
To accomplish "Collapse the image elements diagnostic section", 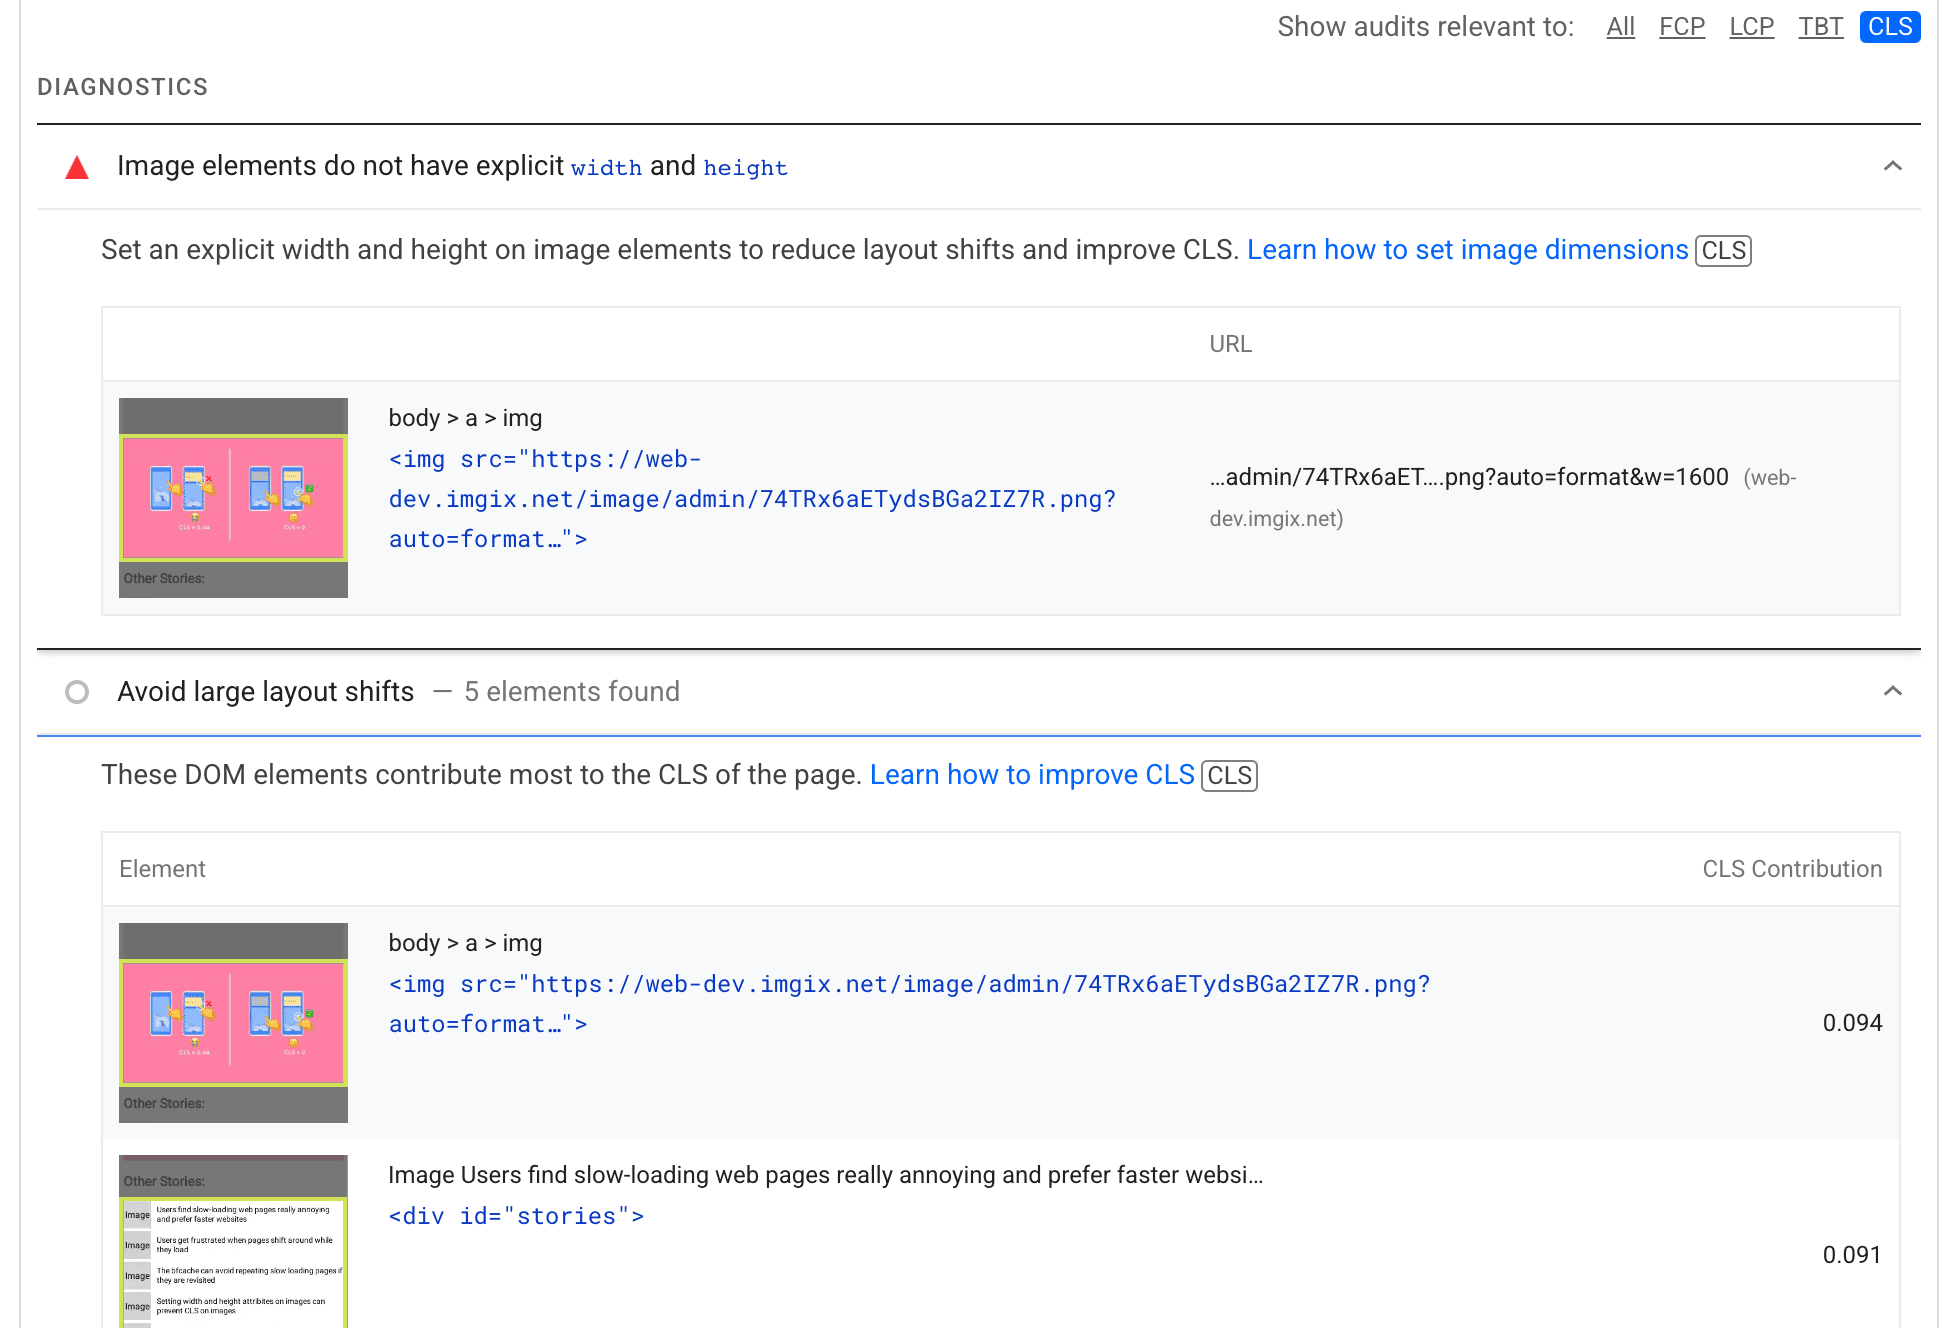I will 1893,166.
